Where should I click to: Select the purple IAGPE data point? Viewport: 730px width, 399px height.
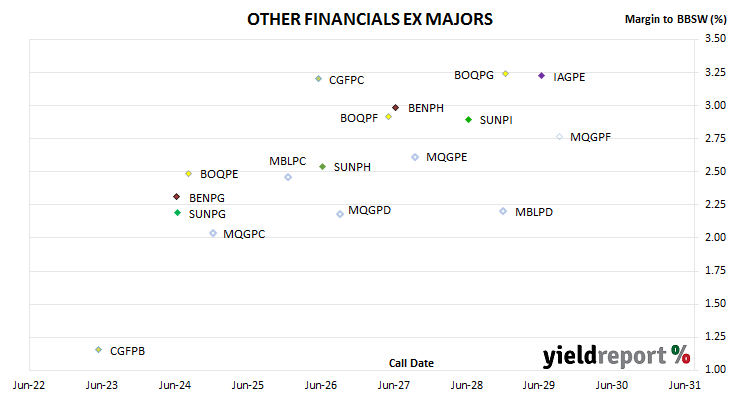(541, 75)
